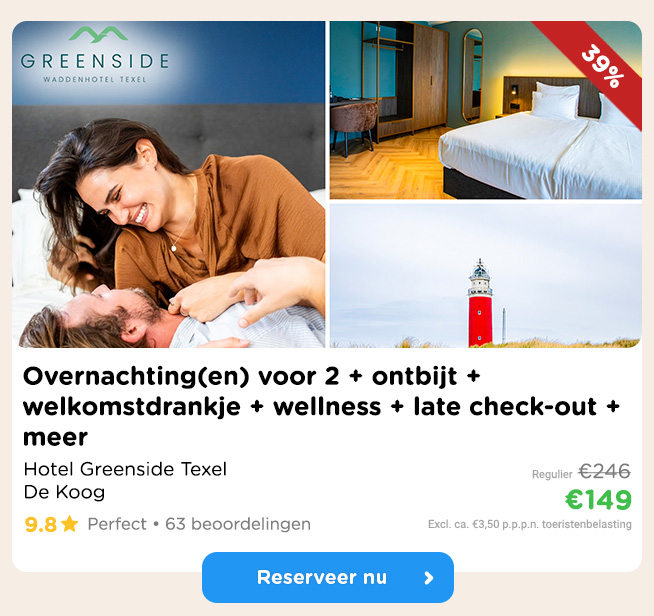Click the Regulier price label

552,474
